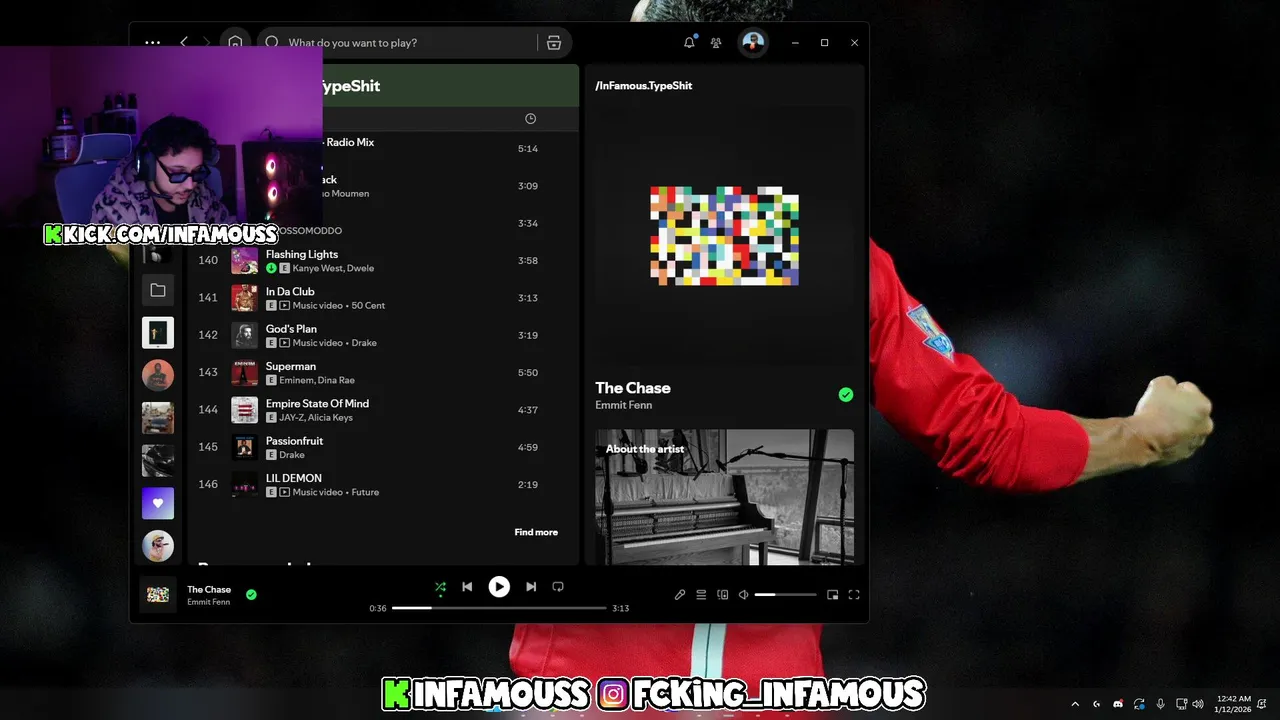
Task: Click the bottom bar album art thumbnail
Action: pyautogui.click(x=158, y=594)
